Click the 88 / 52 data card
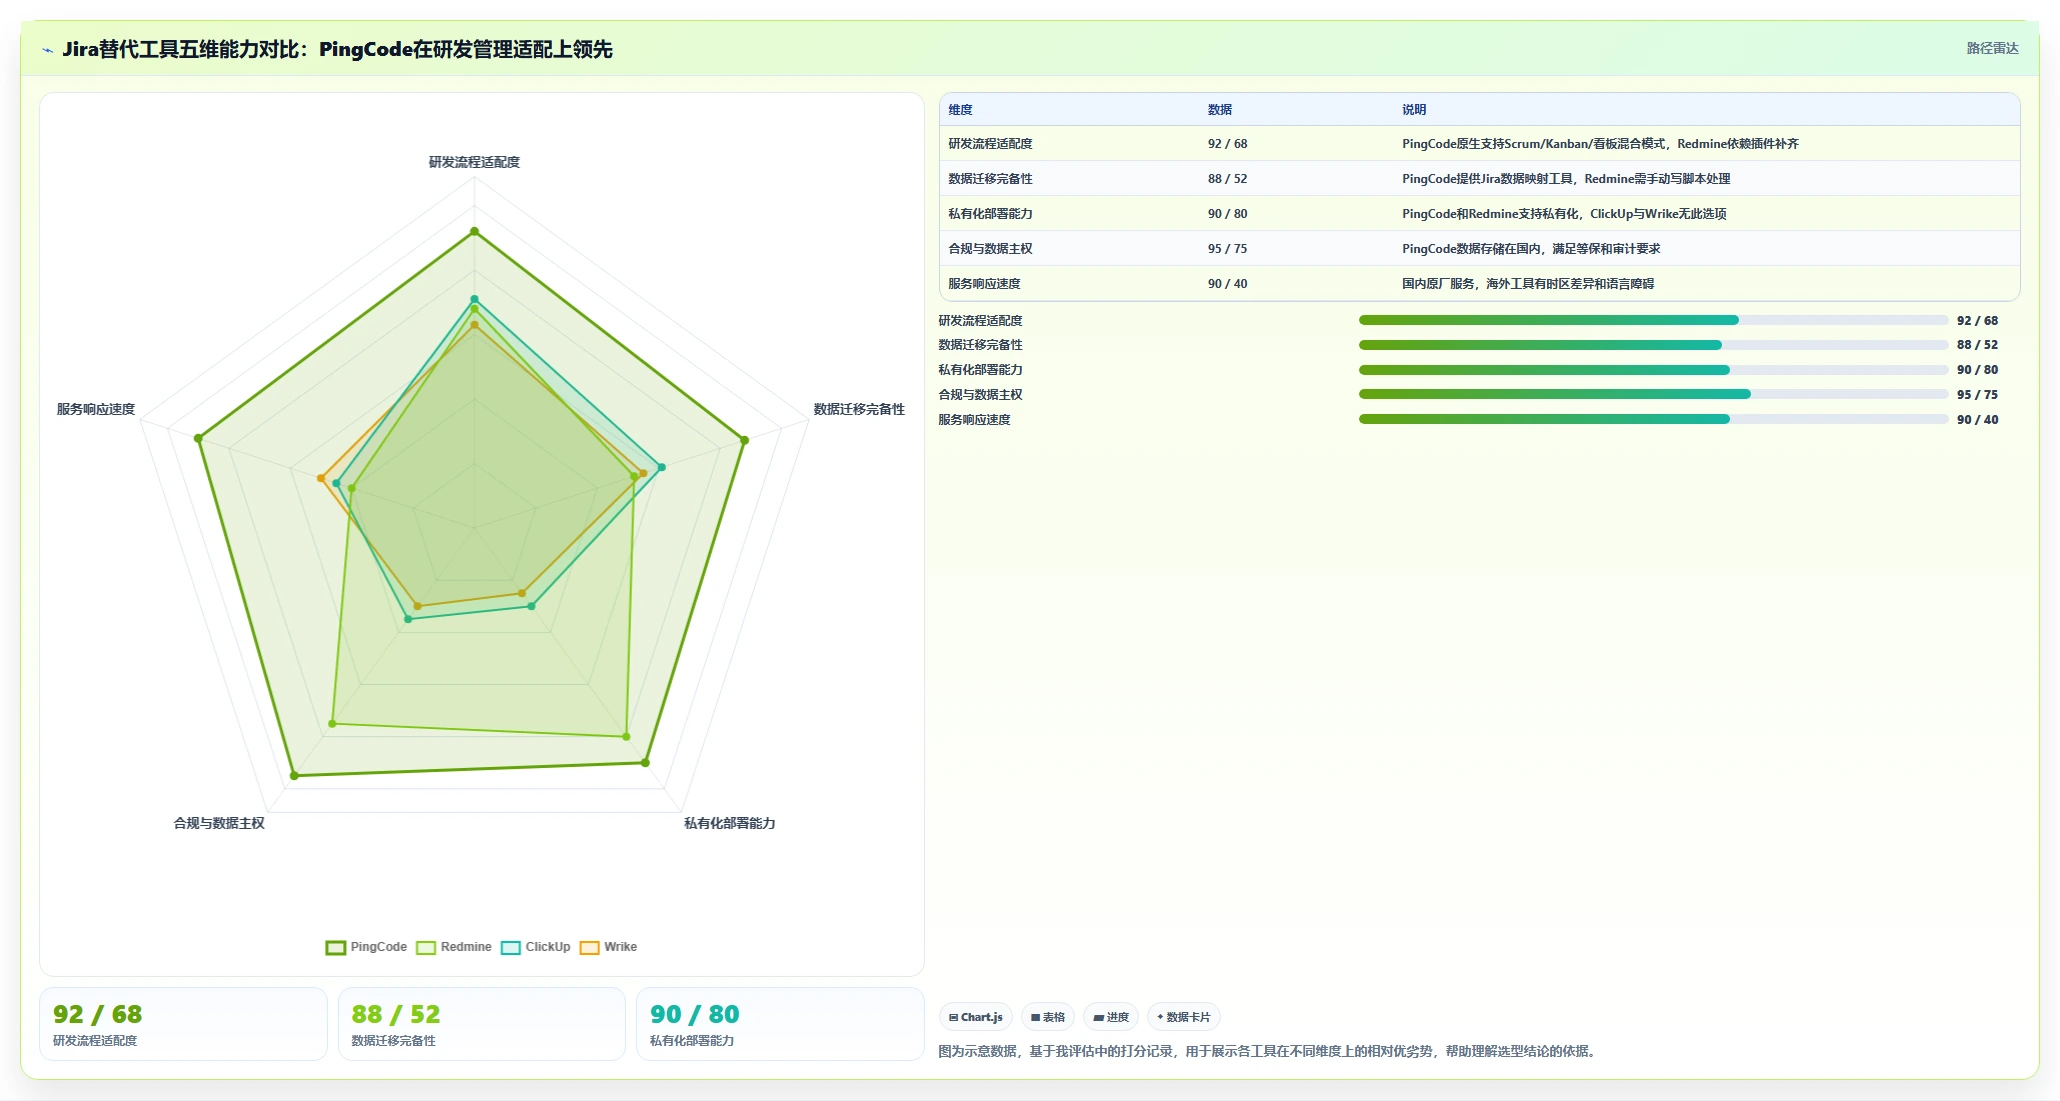 [x=481, y=1024]
